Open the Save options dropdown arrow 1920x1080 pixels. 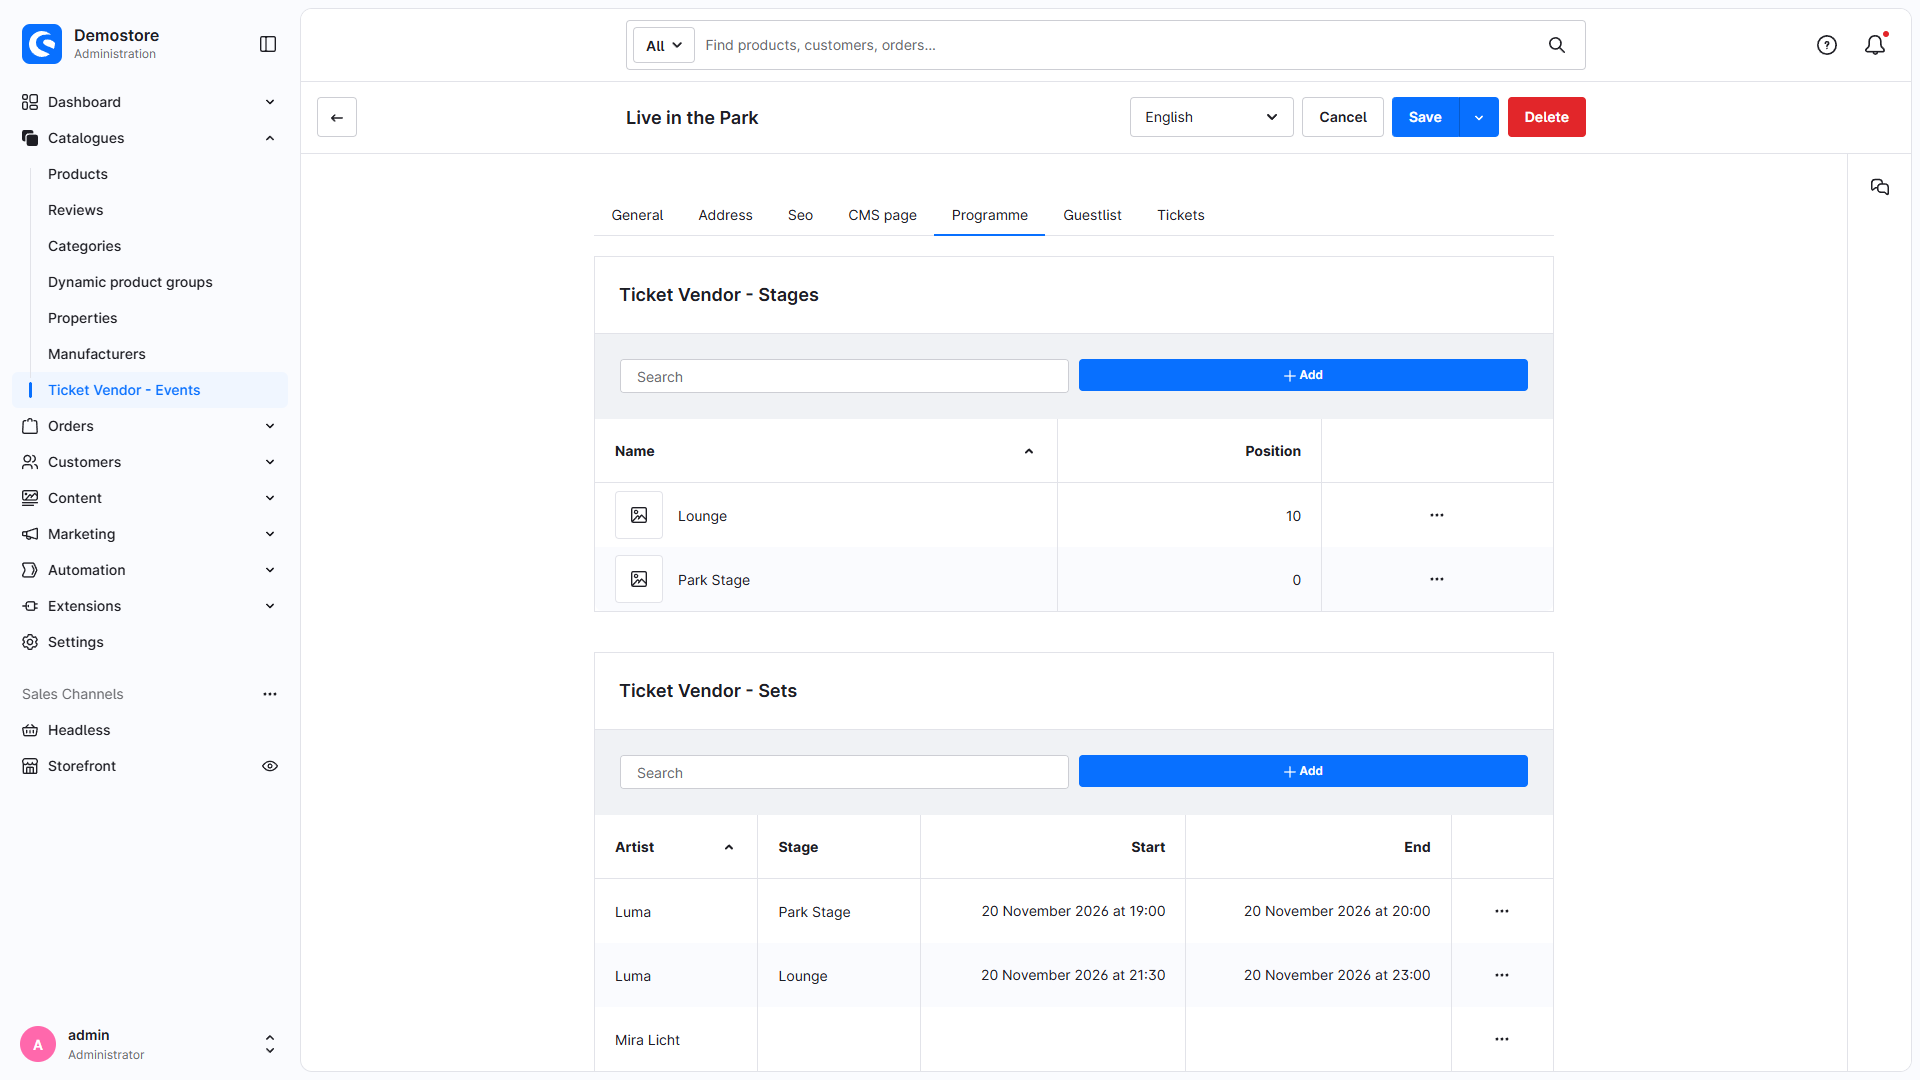(x=1479, y=117)
